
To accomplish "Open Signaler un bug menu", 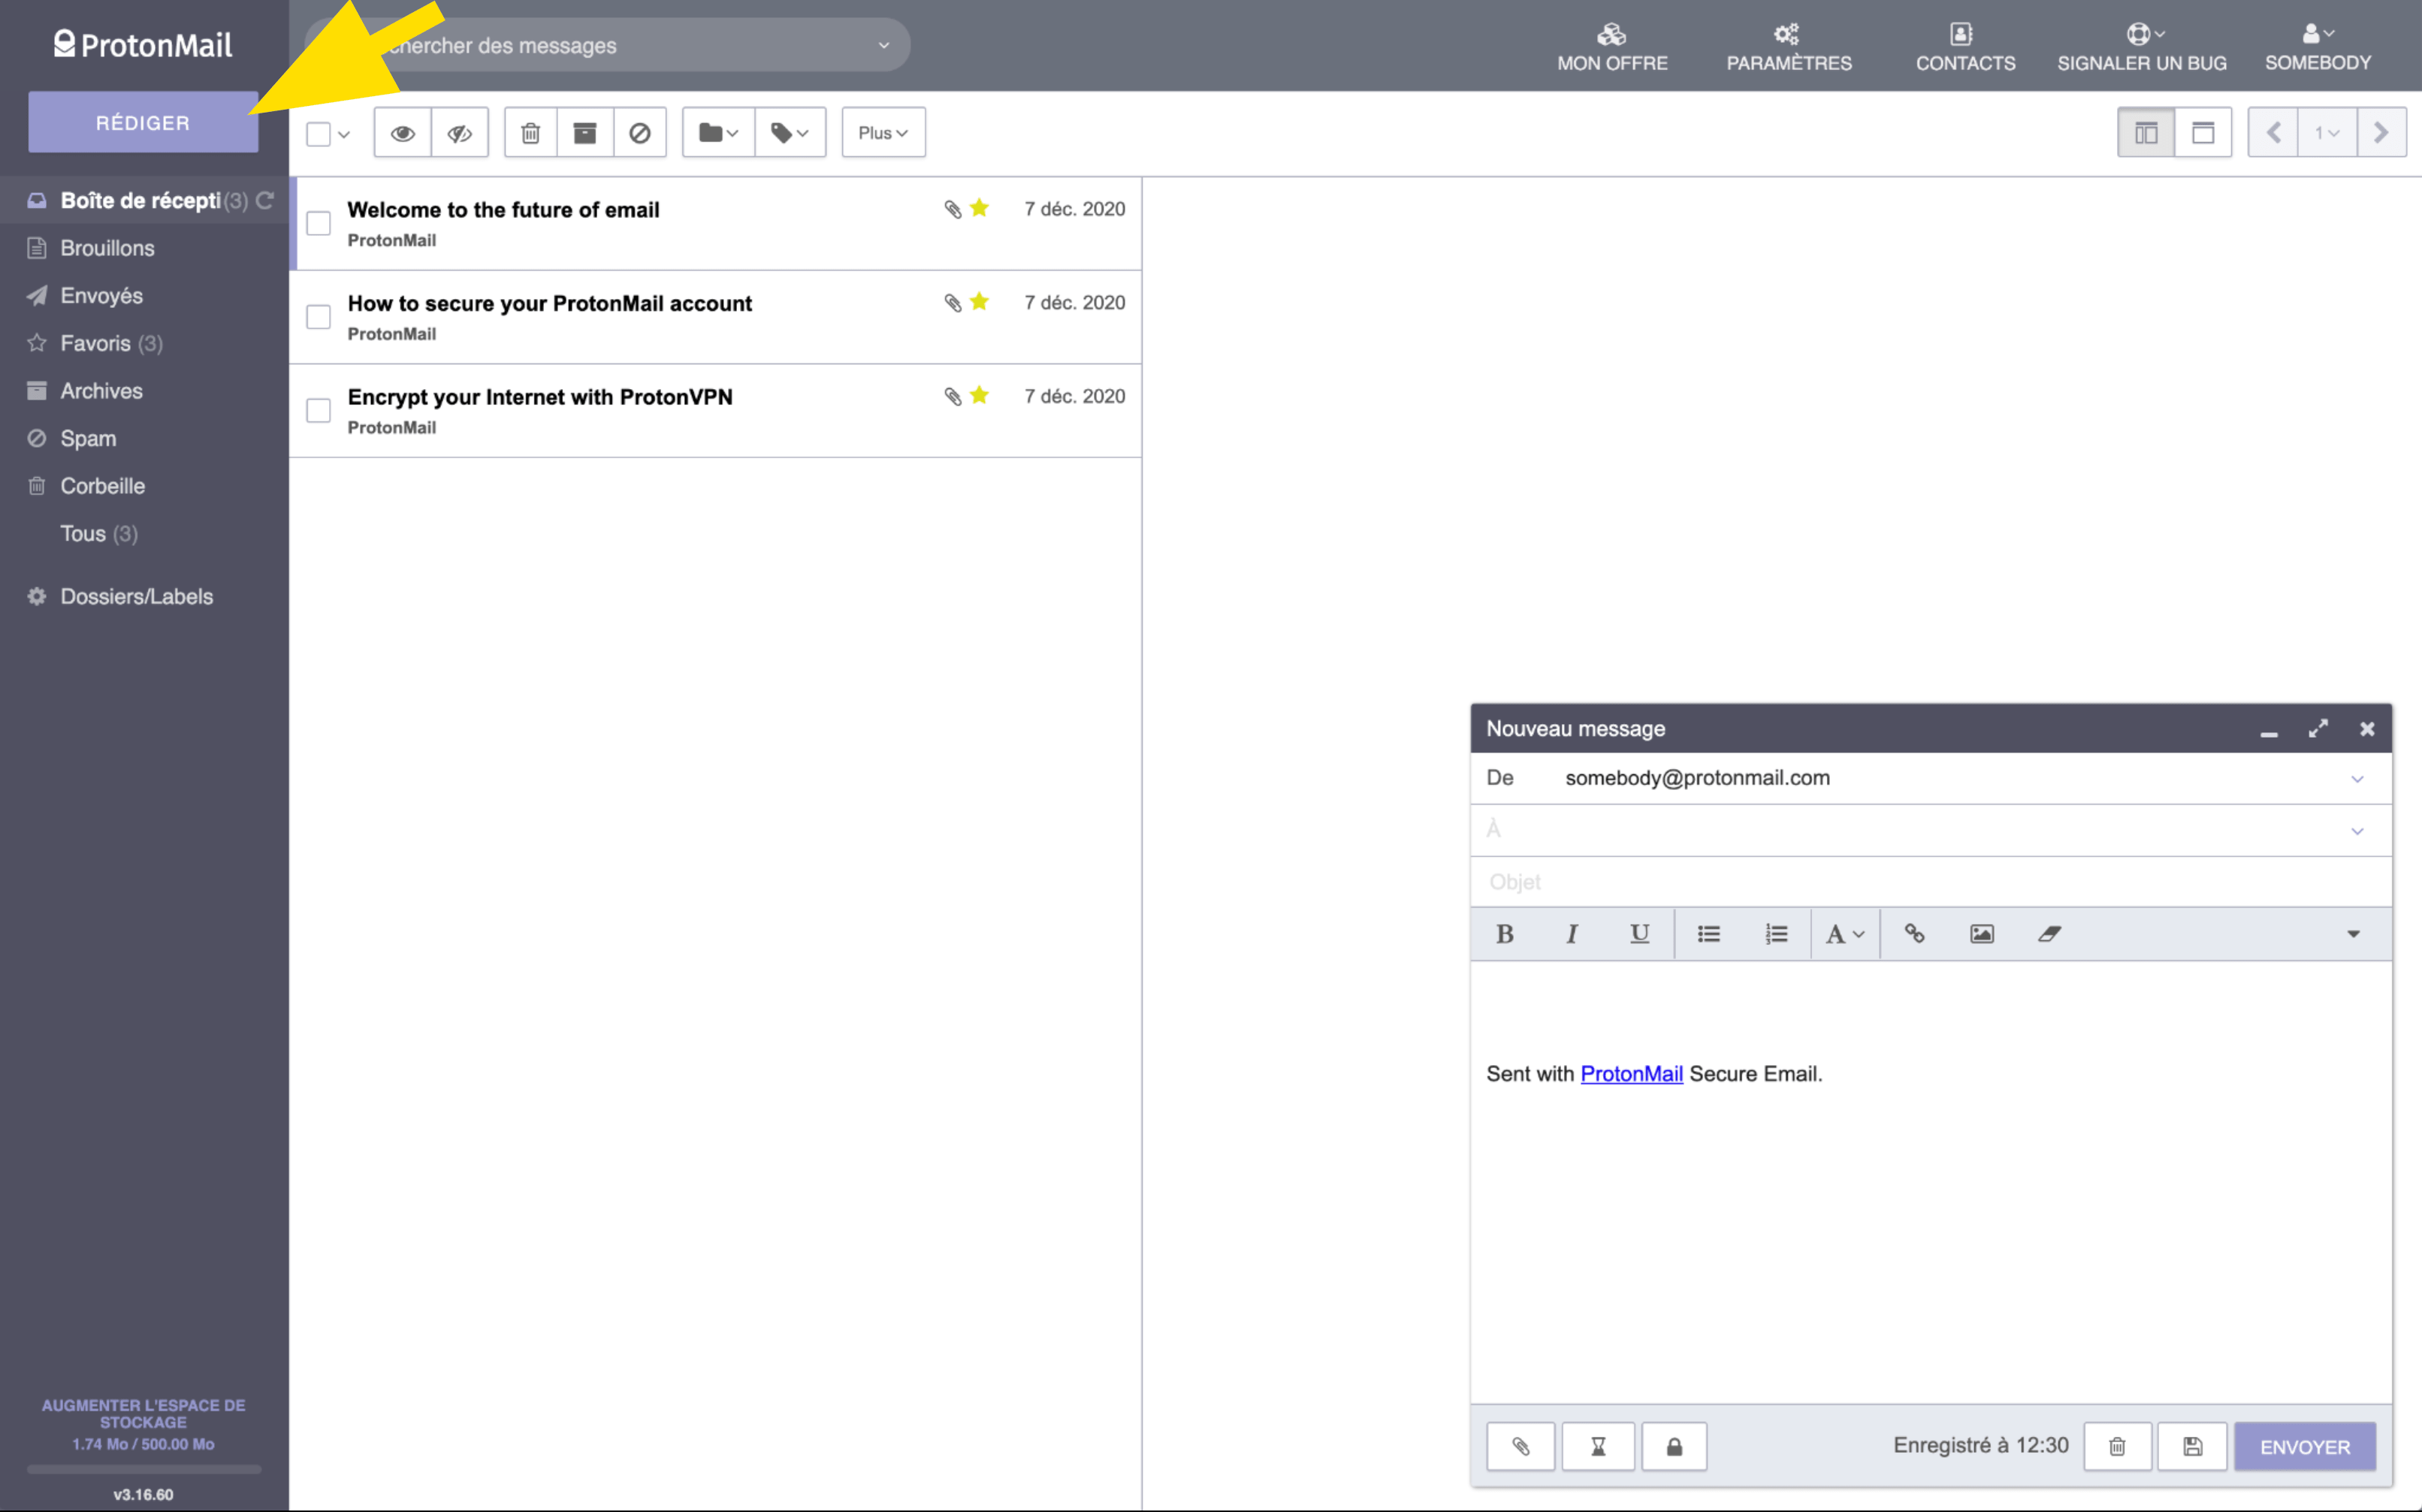I will [2141, 47].
